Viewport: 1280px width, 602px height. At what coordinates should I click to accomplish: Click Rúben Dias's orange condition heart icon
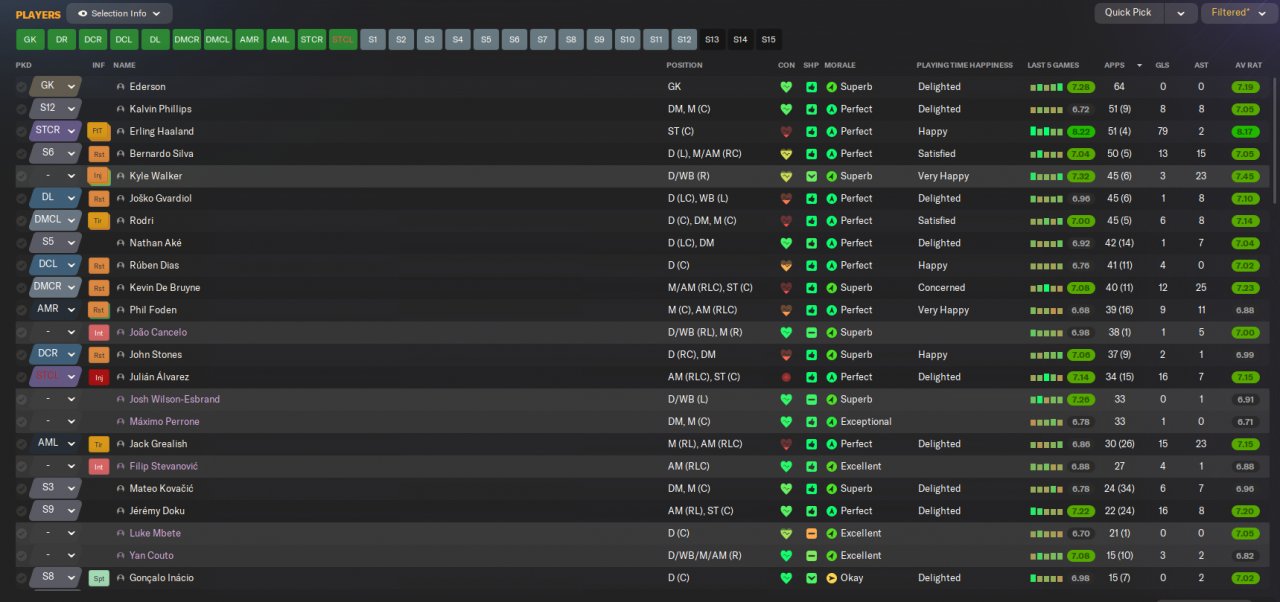[786, 265]
